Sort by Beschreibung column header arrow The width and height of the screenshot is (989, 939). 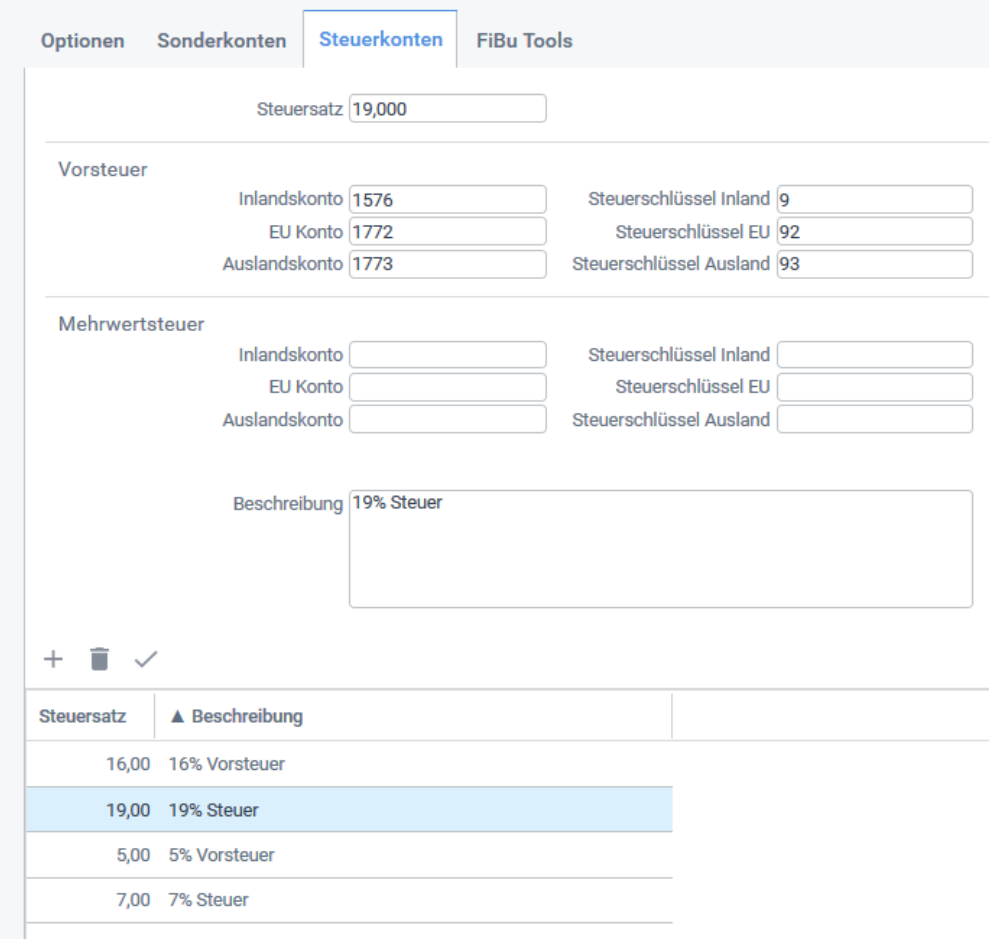tap(177, 717)
